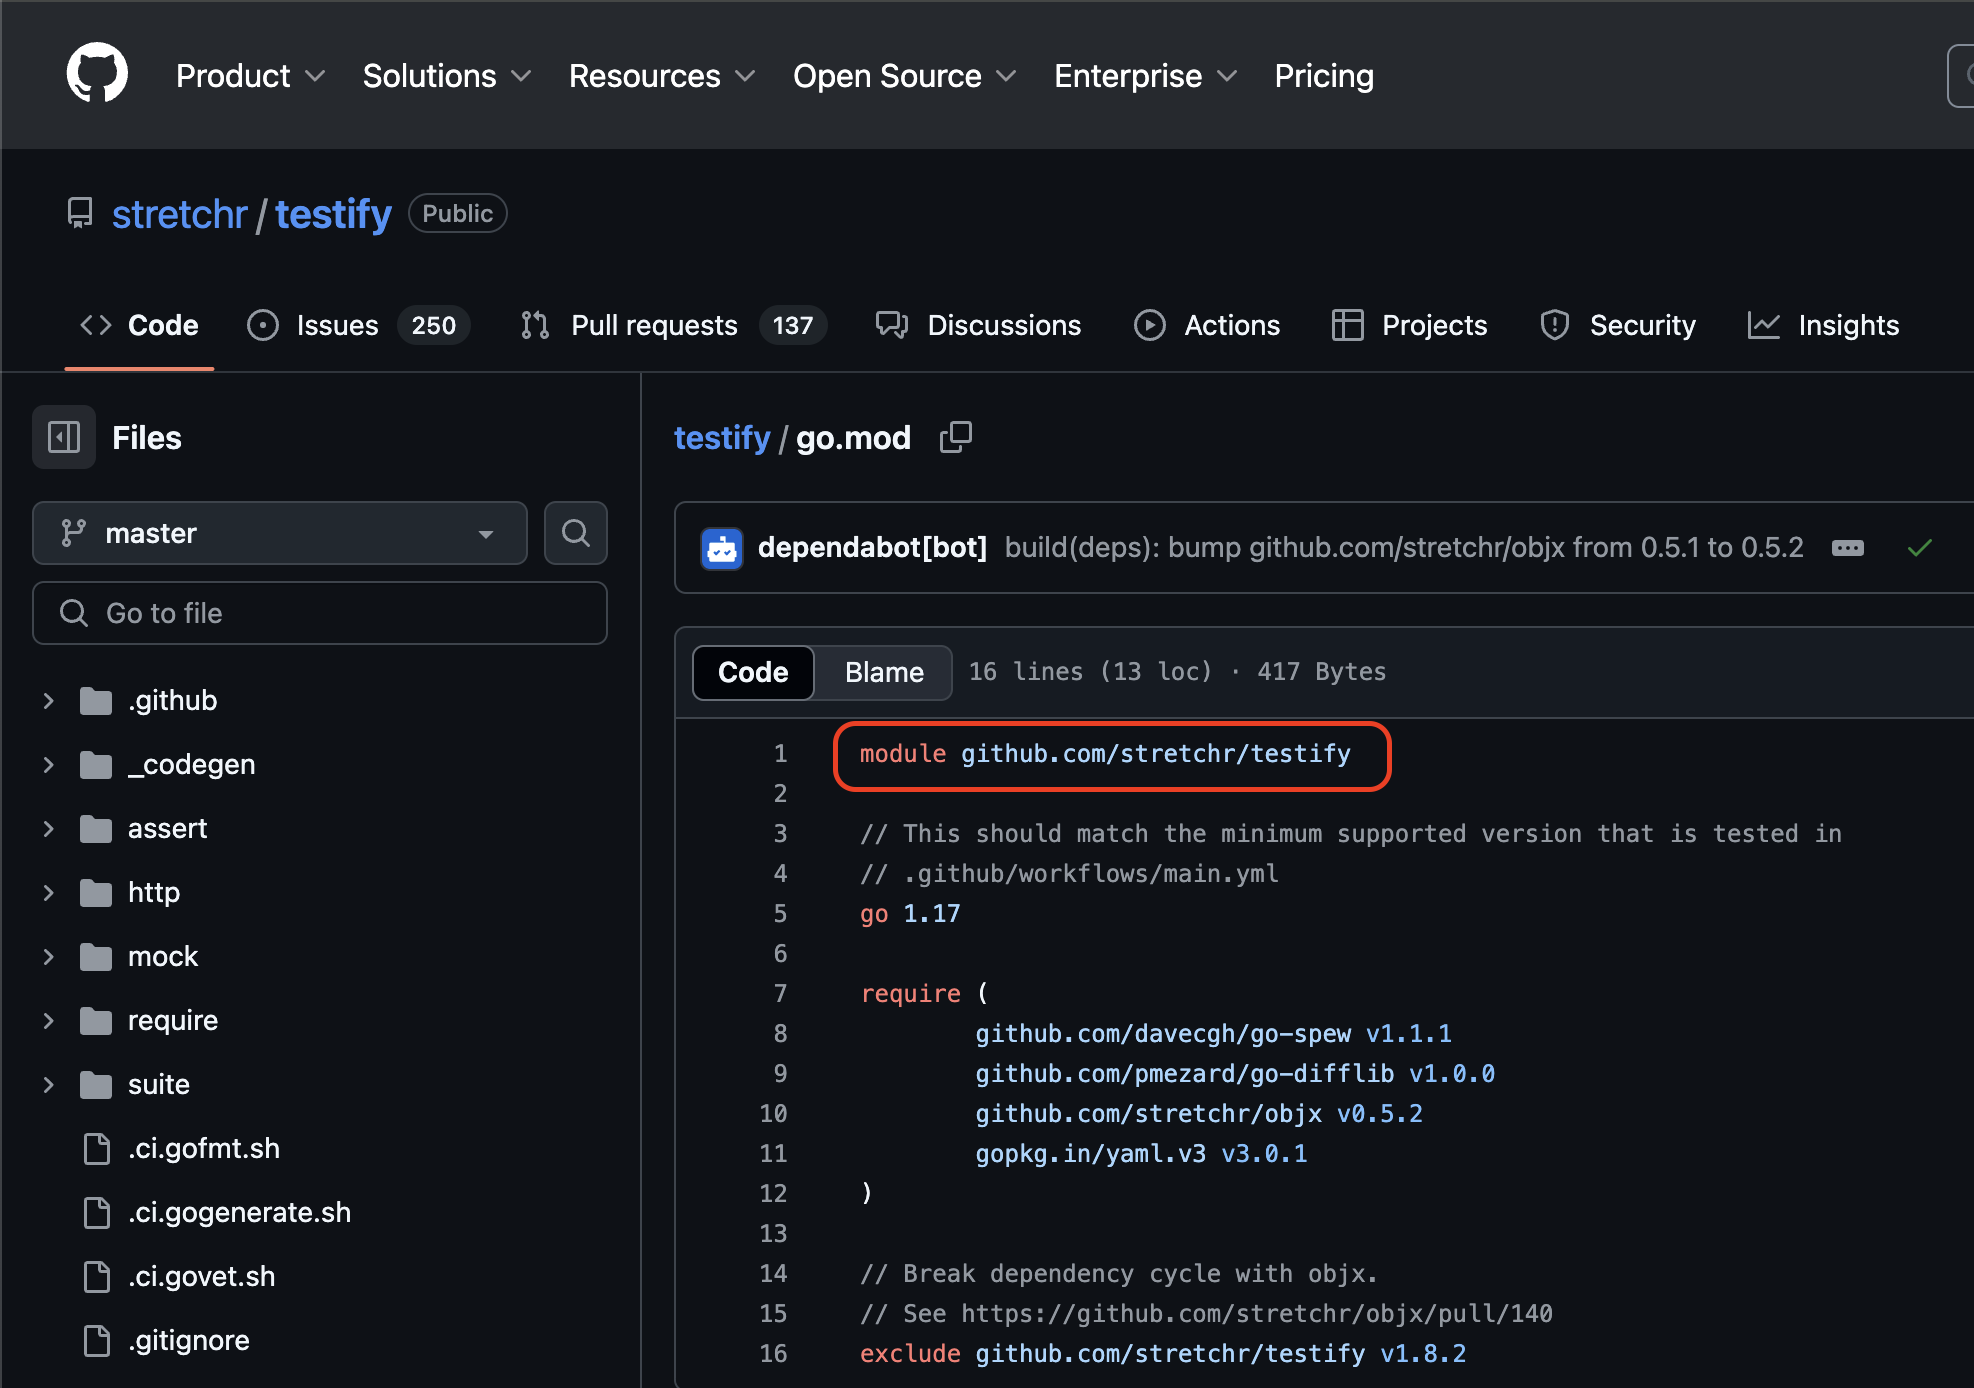Open the Resources navigation dropdown
Screen dimensions: 1974x1388
662,76
